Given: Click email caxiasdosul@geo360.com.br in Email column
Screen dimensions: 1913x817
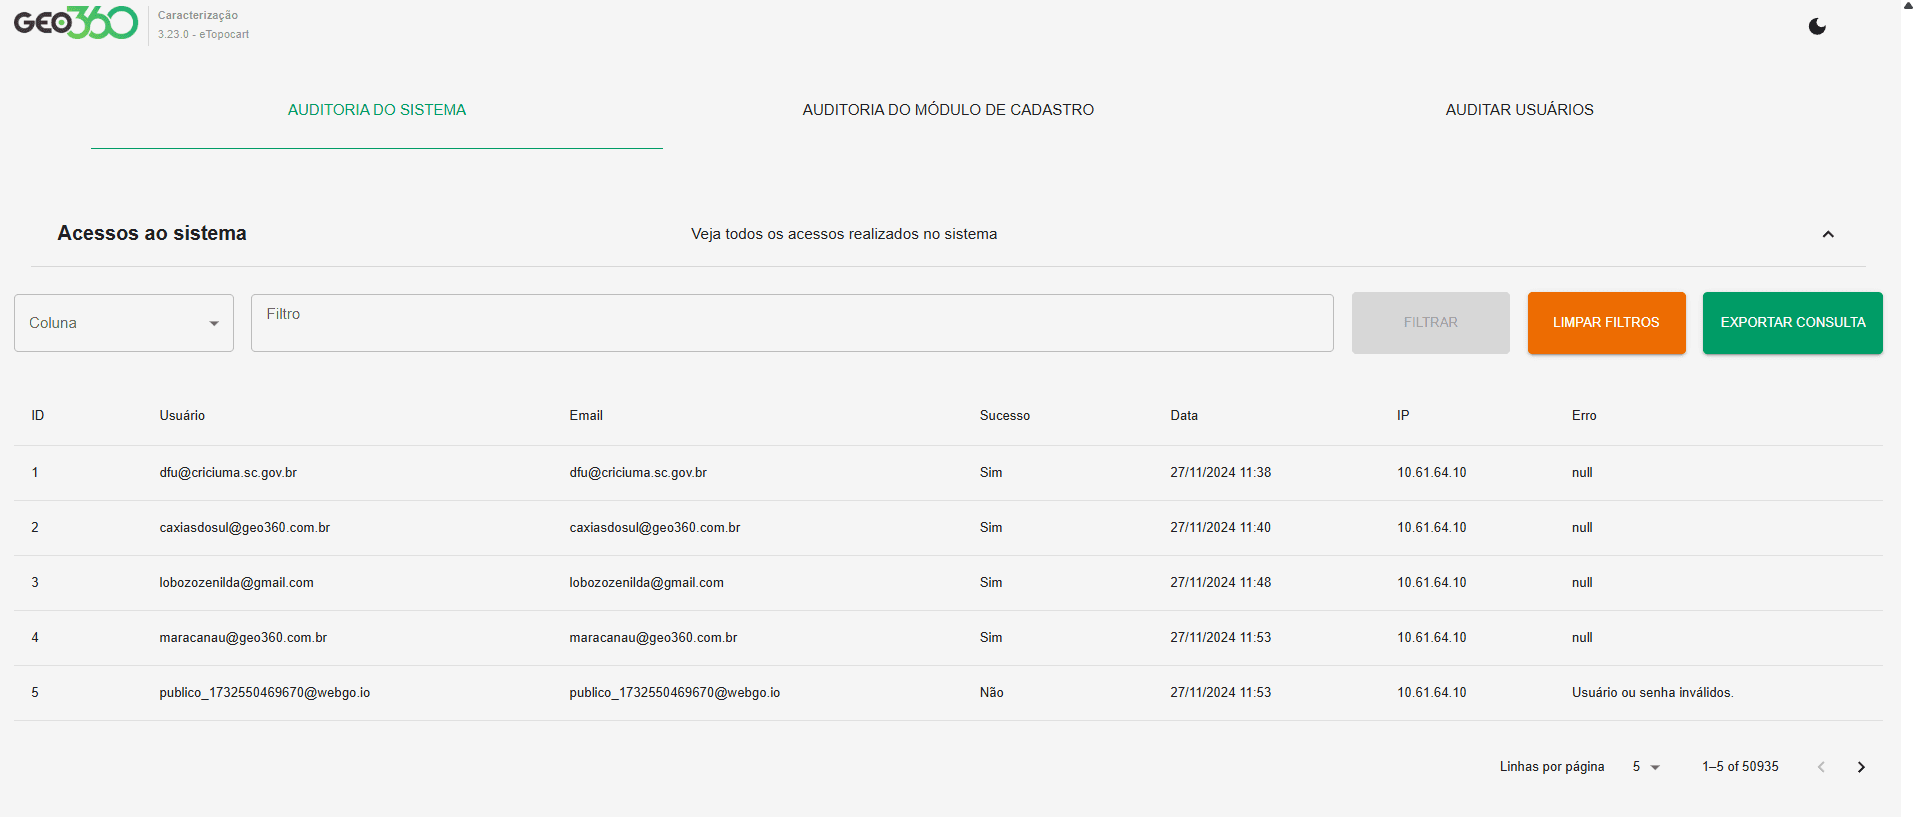Looking at the screenshot, I should click(655, 528).
